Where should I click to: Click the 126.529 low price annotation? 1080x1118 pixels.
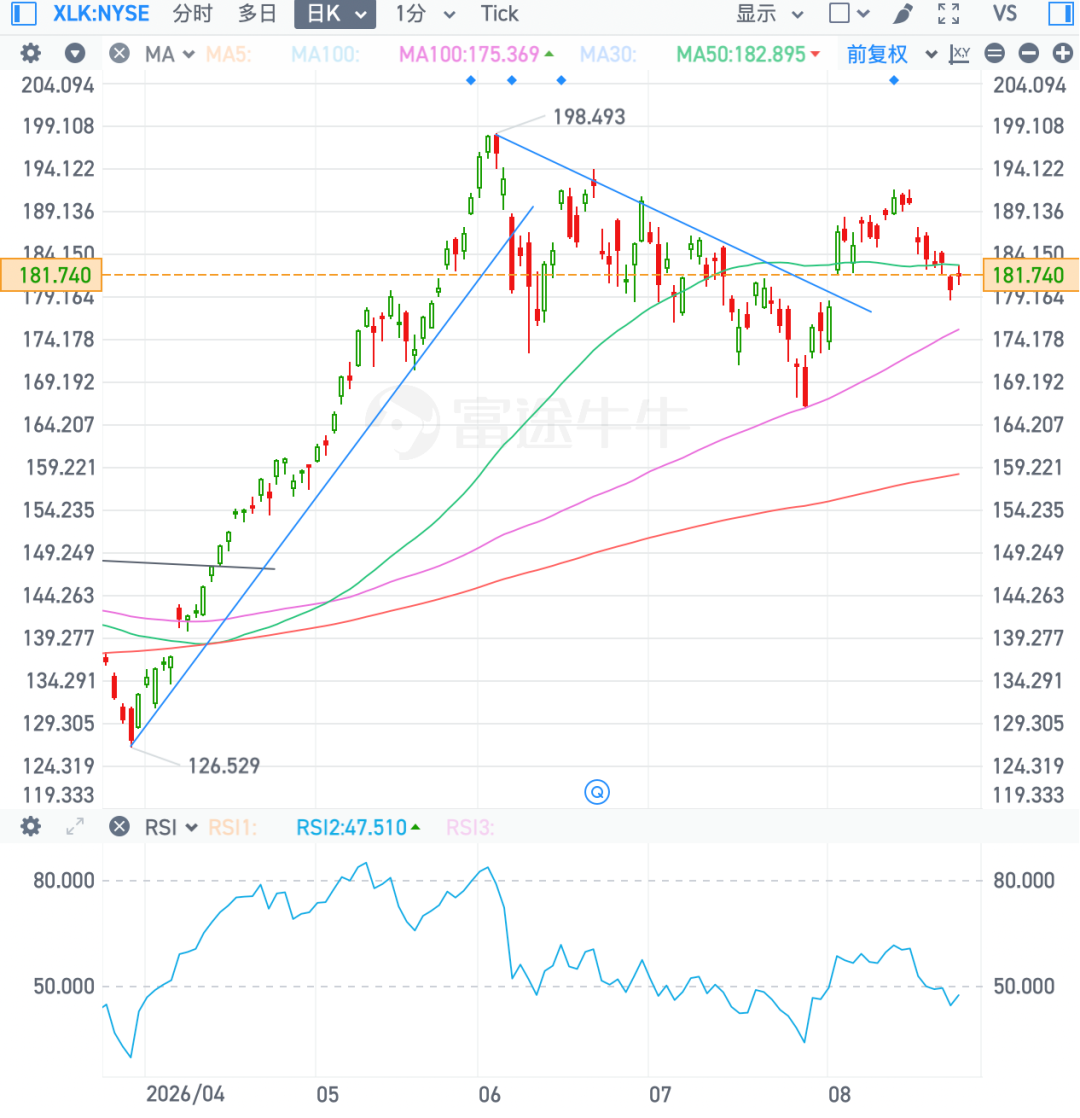(x=224, y=766)
